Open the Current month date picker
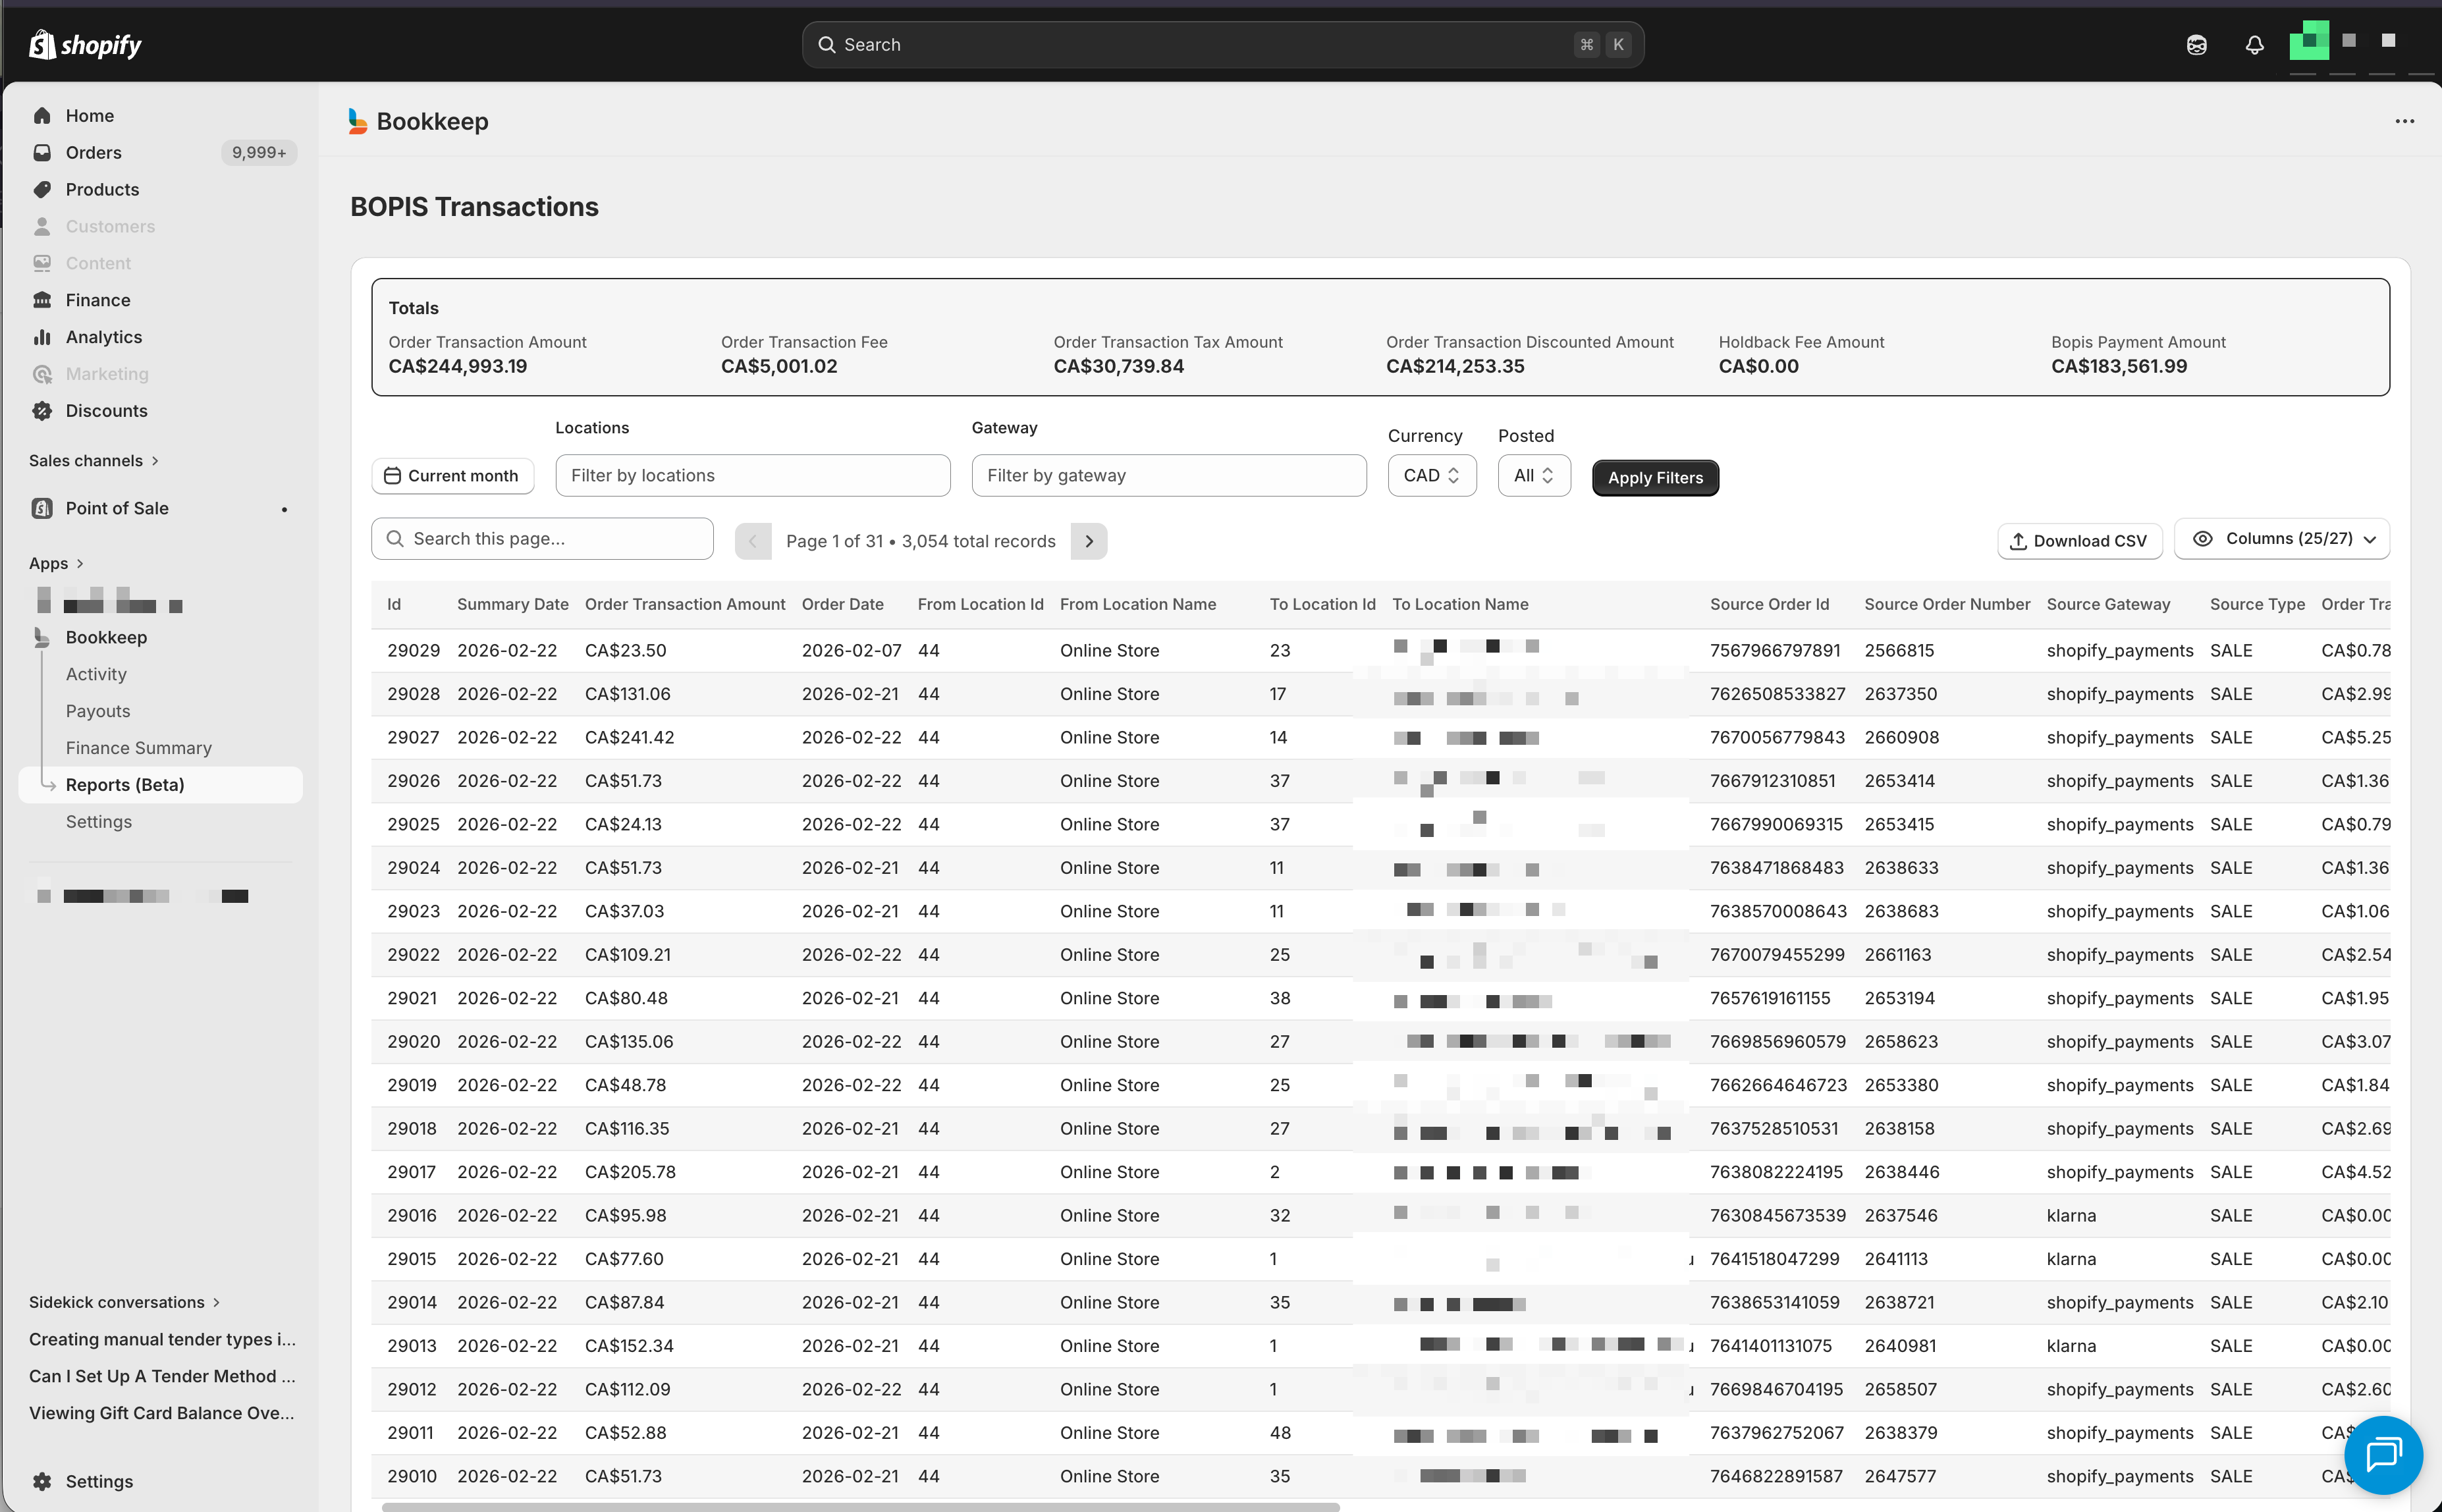The image size is (2442, 1512). pos(452,476)
